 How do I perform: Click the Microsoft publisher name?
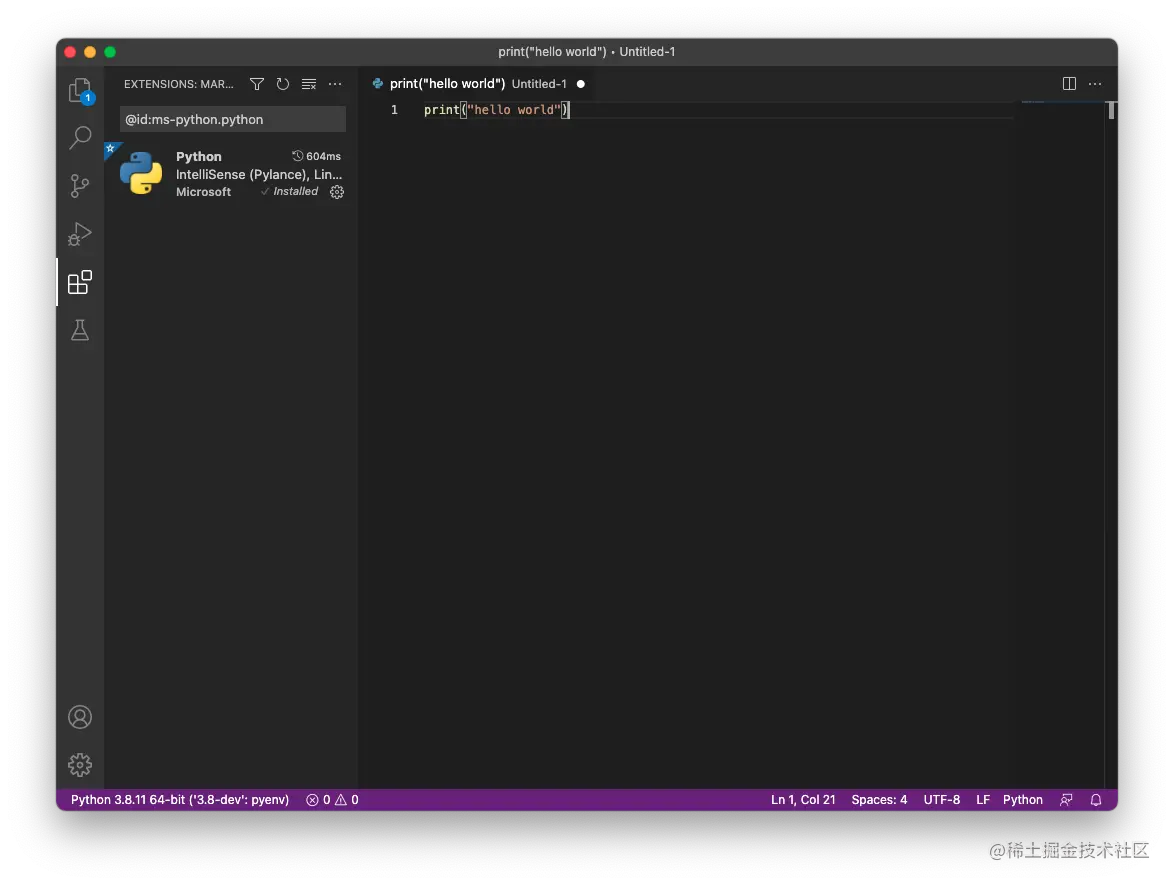click(204, 192)
